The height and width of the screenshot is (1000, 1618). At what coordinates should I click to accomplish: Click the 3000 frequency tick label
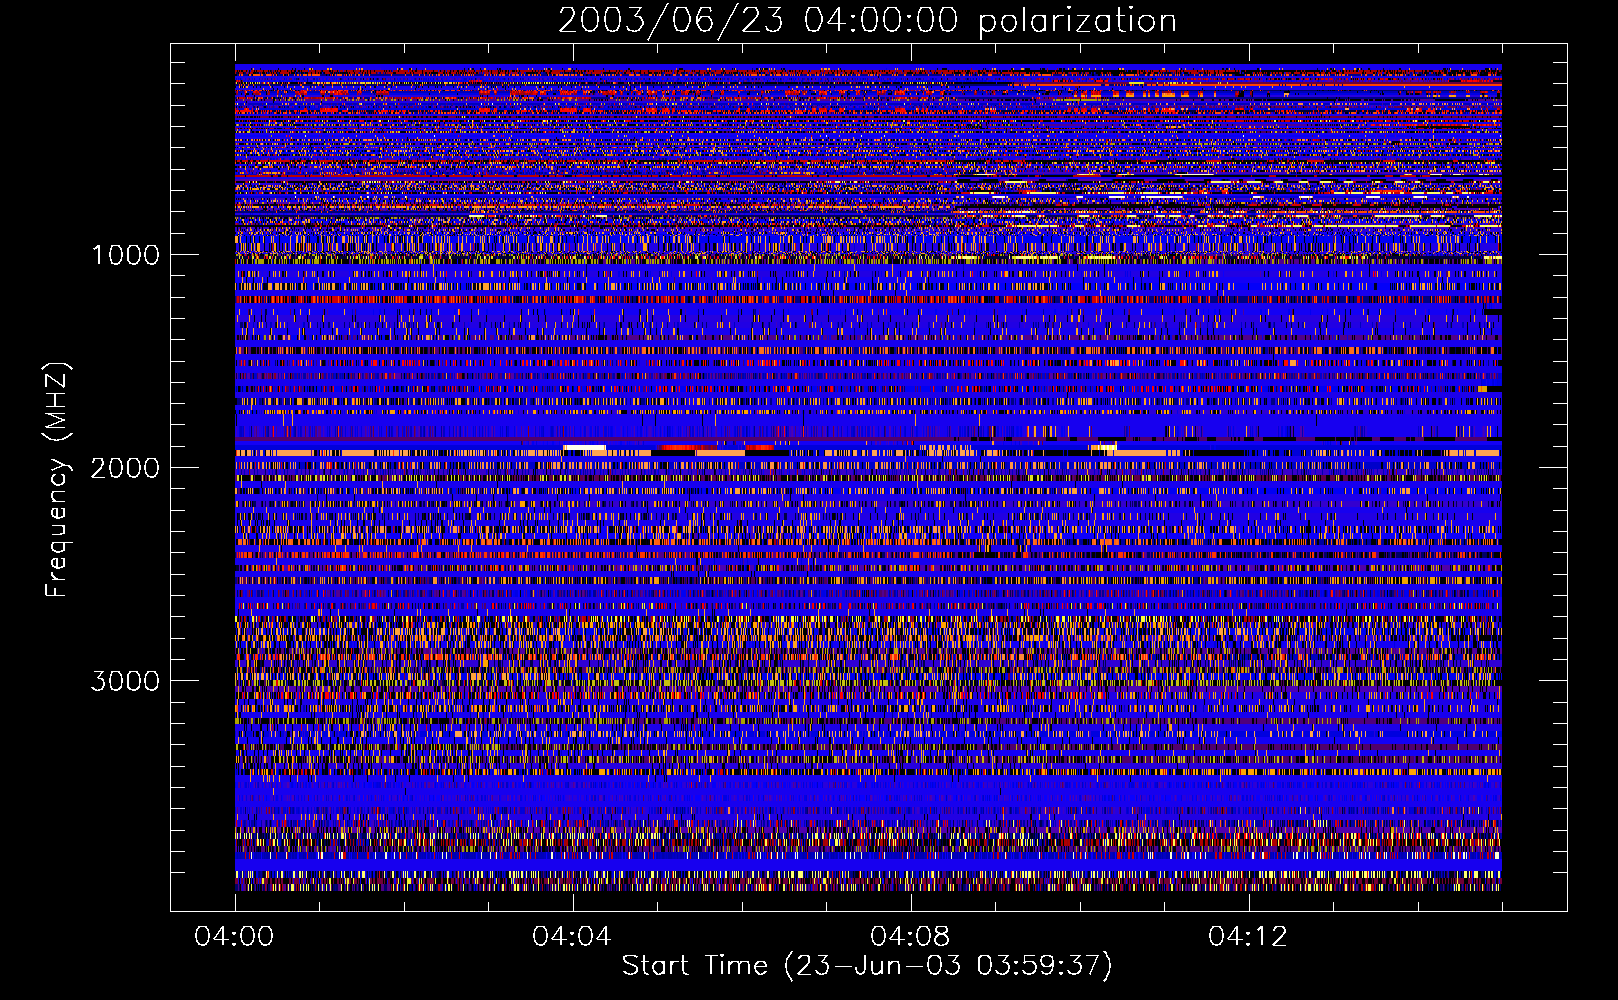125,681
